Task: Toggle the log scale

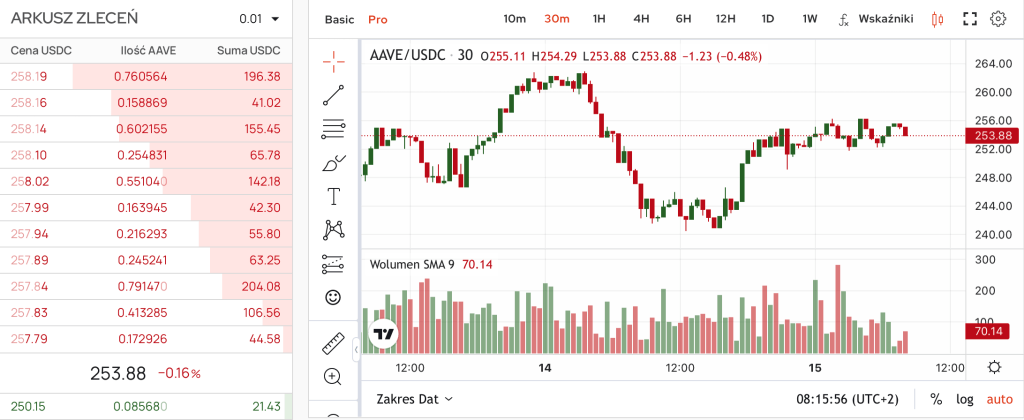Action: point(964,398)
